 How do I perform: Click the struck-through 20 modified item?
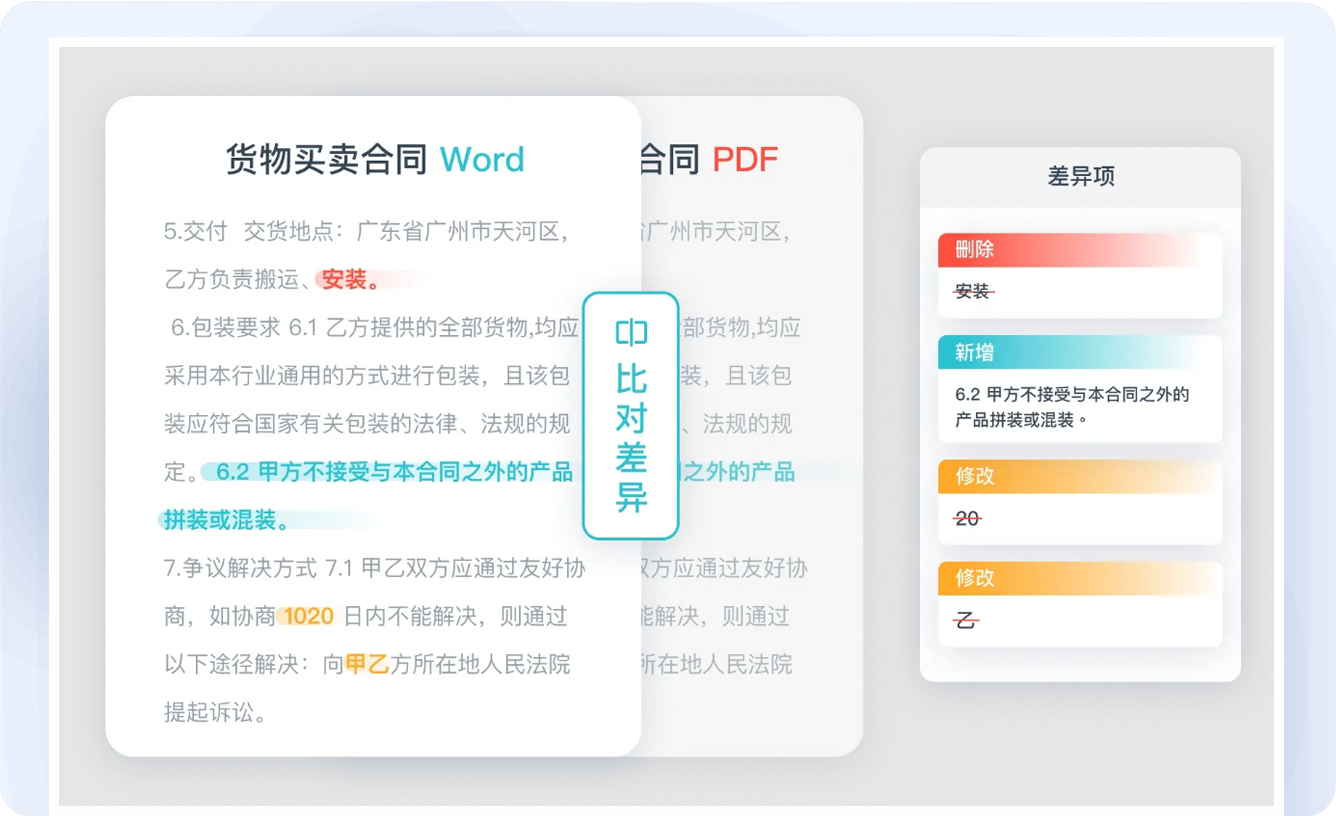967,518
